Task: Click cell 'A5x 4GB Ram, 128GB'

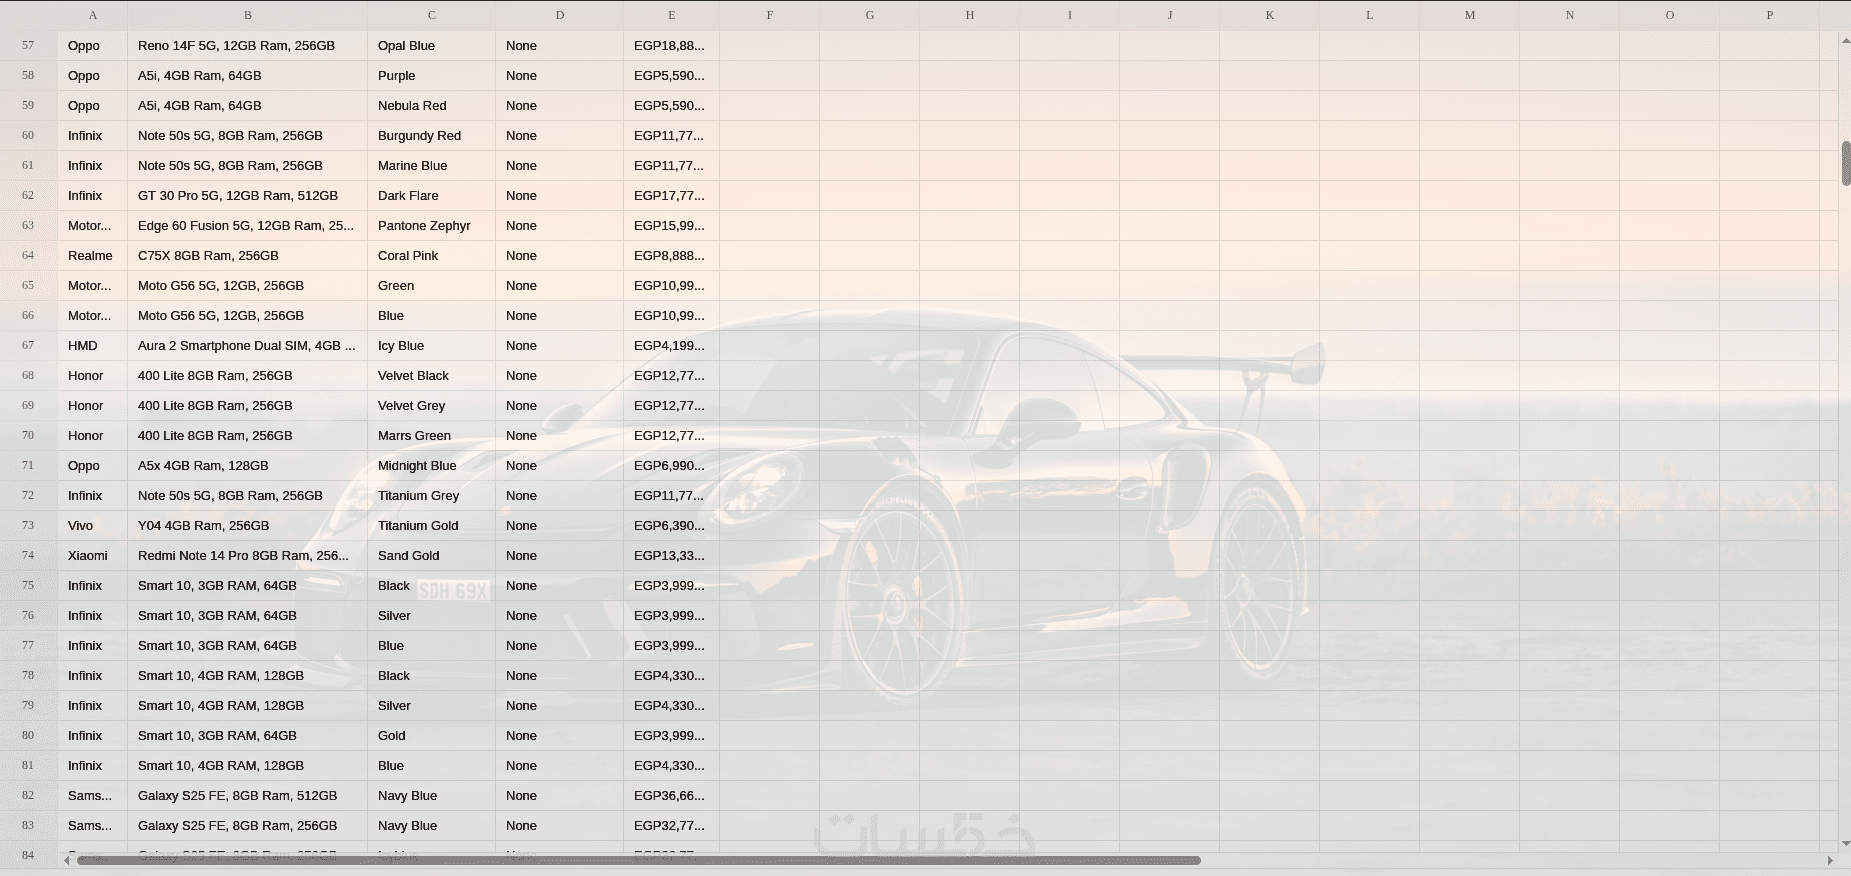Action: tap(248, 465)
